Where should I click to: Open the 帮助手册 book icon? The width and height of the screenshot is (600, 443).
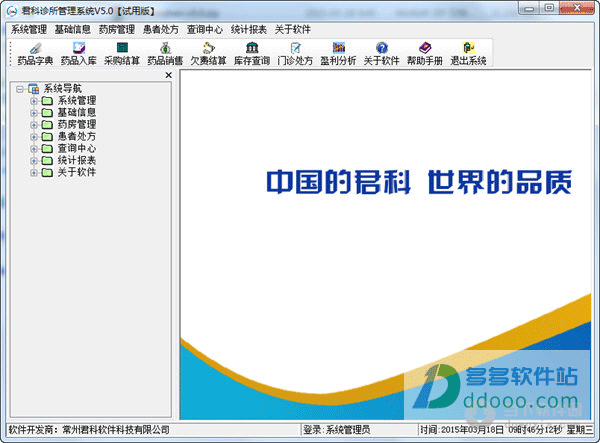[x=425, y=48]
